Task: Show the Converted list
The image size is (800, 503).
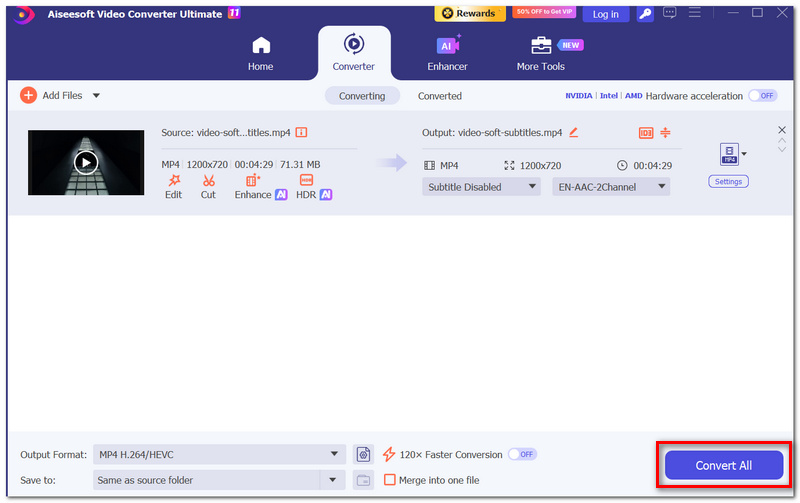Action: coord(440,96)
